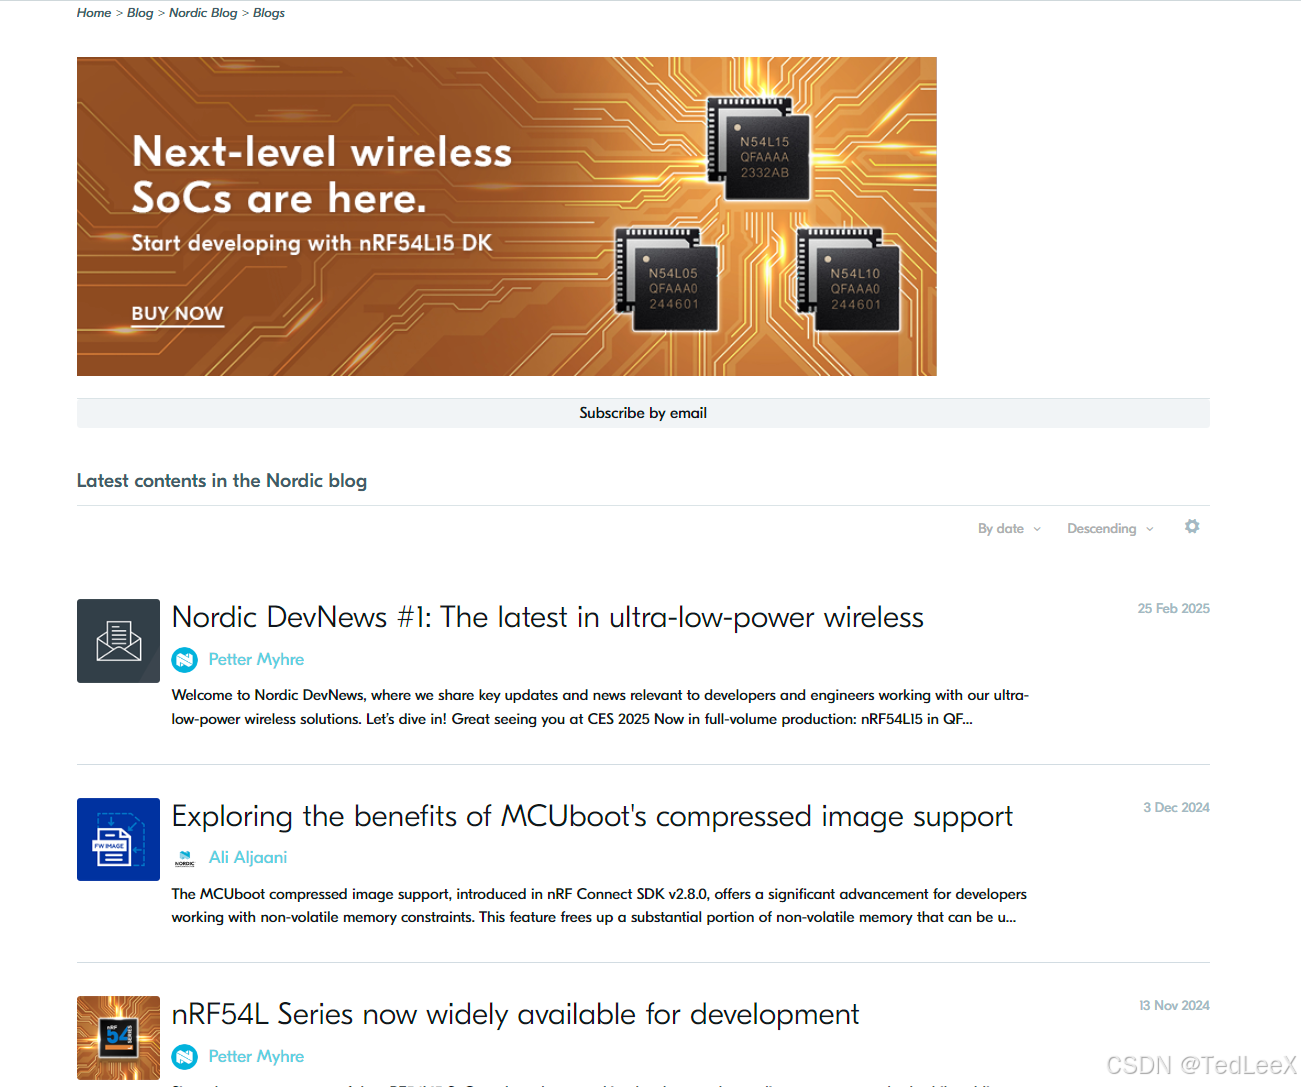Click the FW IMAGE thumbnail beside MCUboot article
Viewport: 1301px width, 1087px height.
pos(118,840)
